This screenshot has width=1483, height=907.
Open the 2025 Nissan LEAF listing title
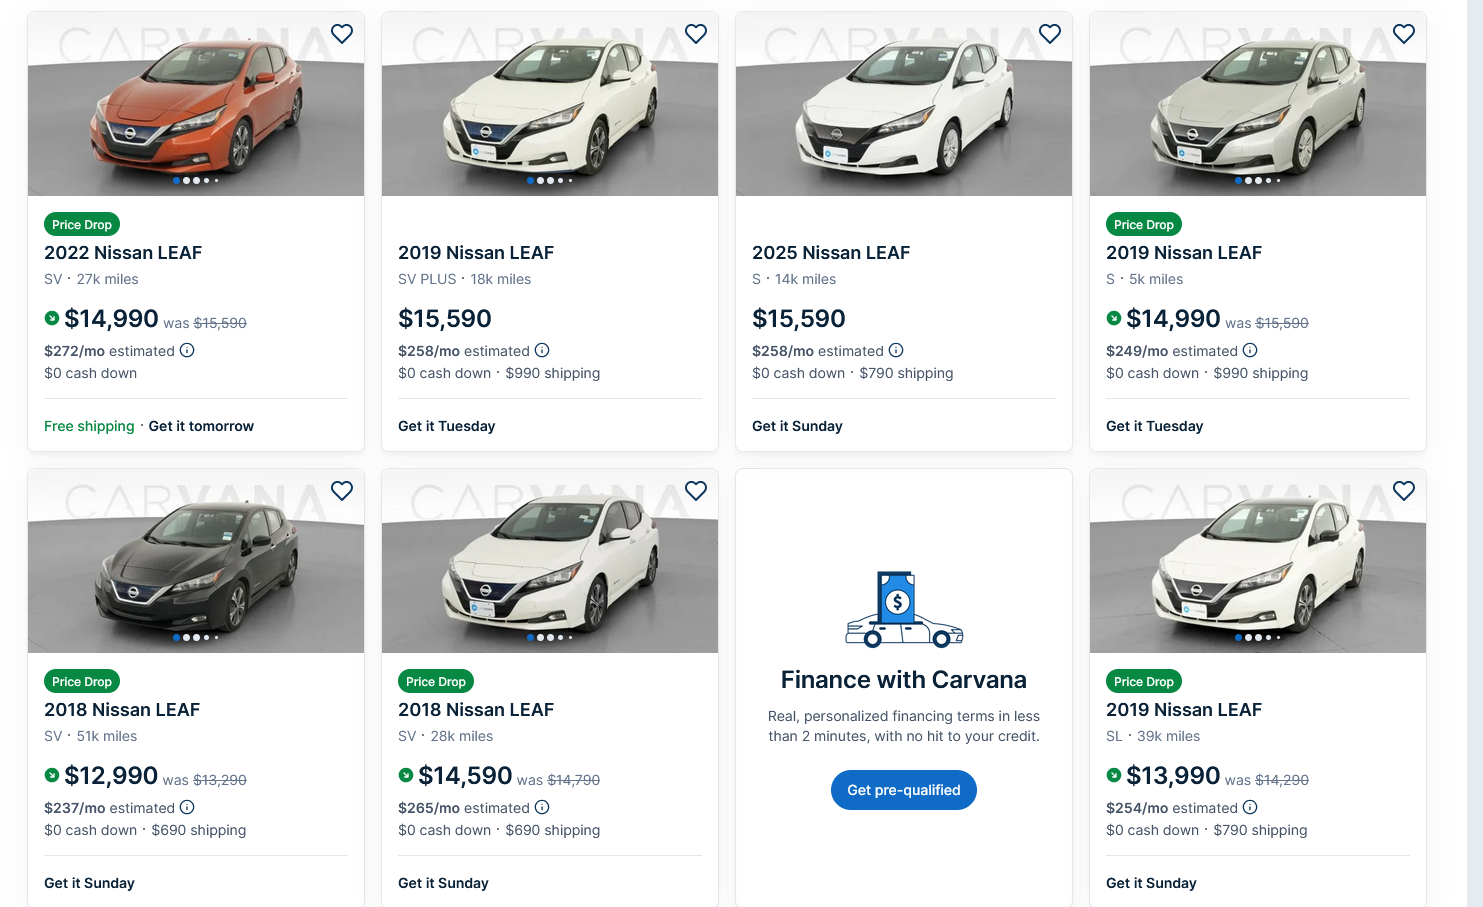coord(830,253)
